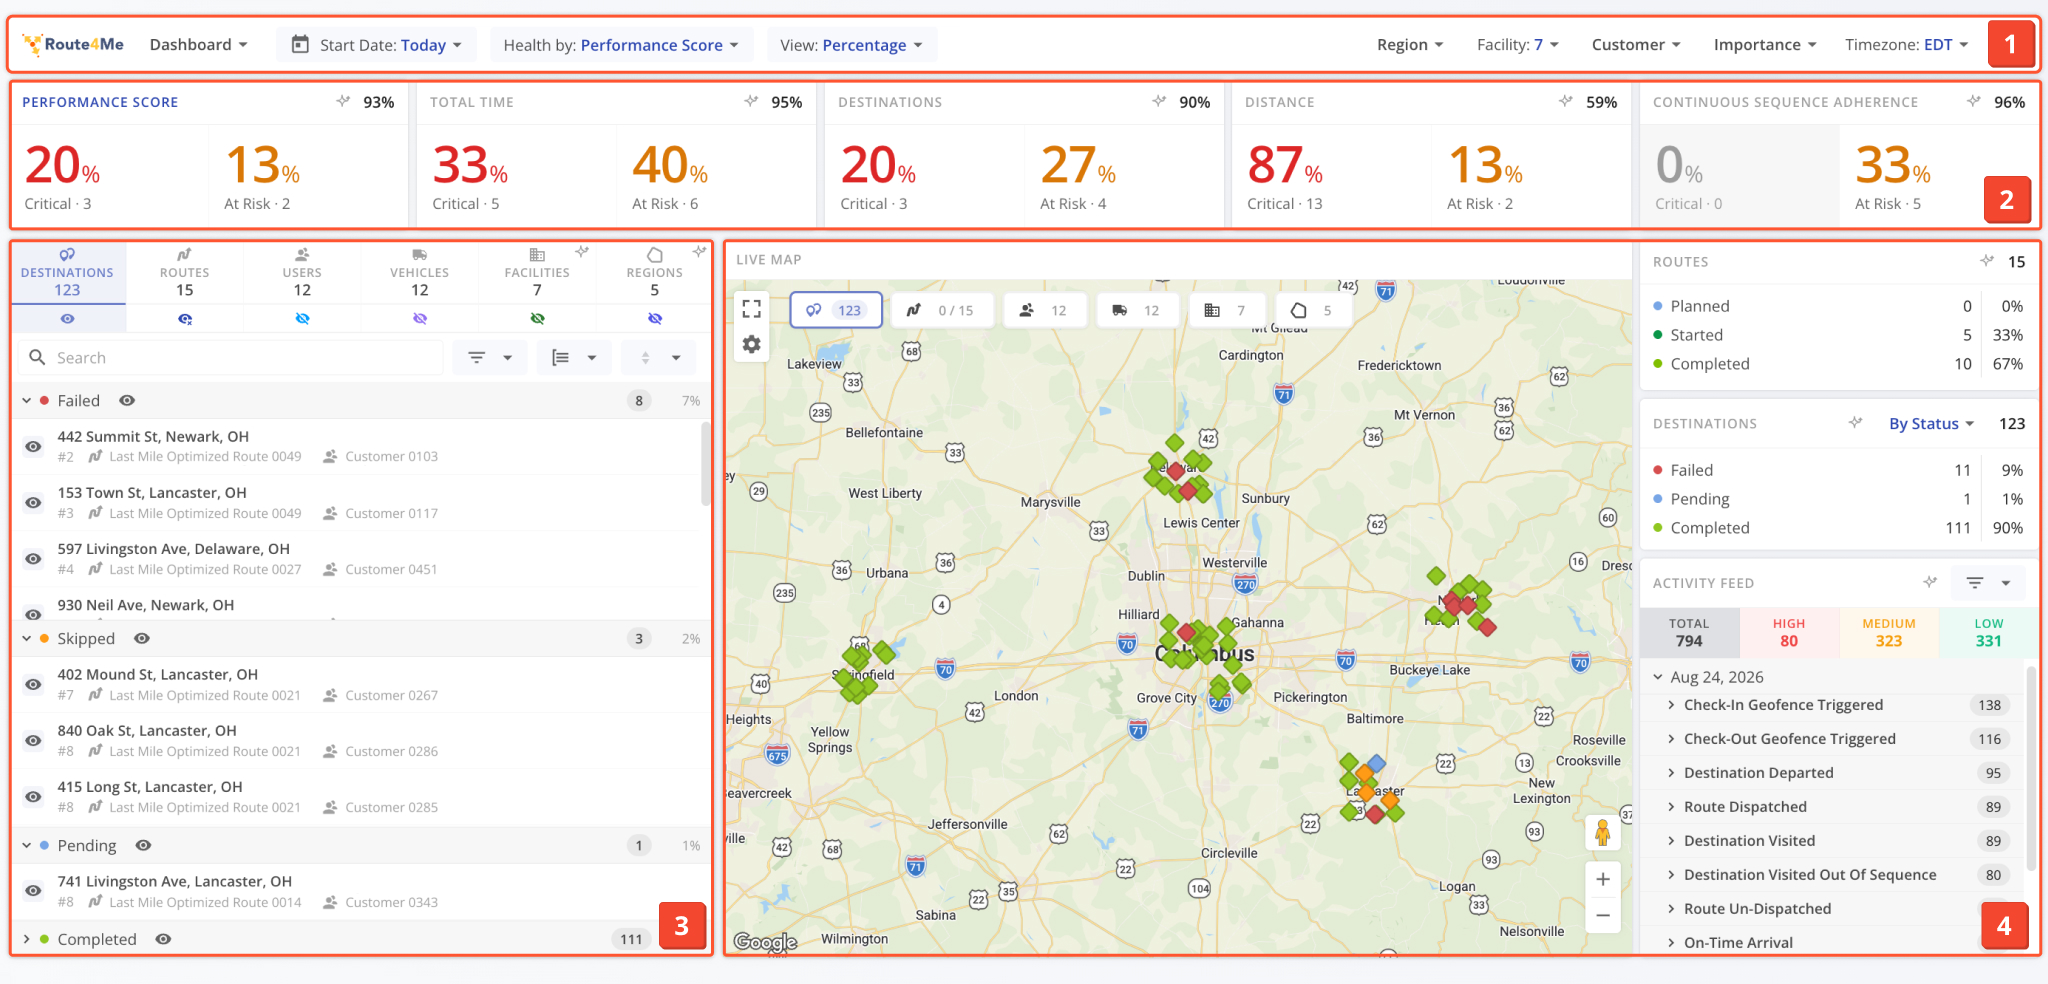
Task: Toggle Destinations visibility eye under tab
Action: (x=67, y=318)
